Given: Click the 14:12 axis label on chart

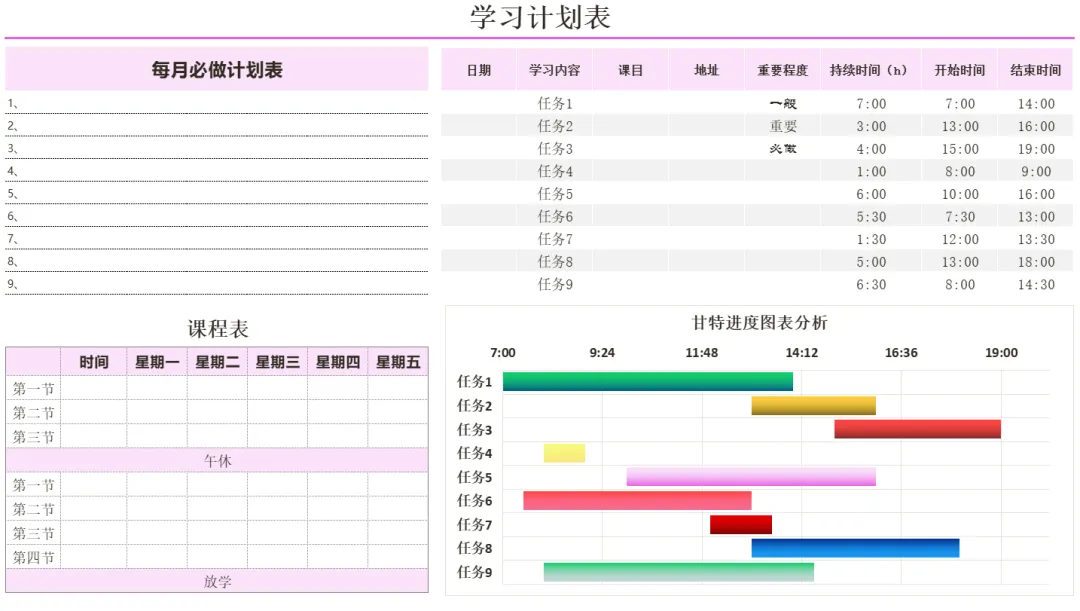Looking at the screenshot, I should tap(802, 353).
